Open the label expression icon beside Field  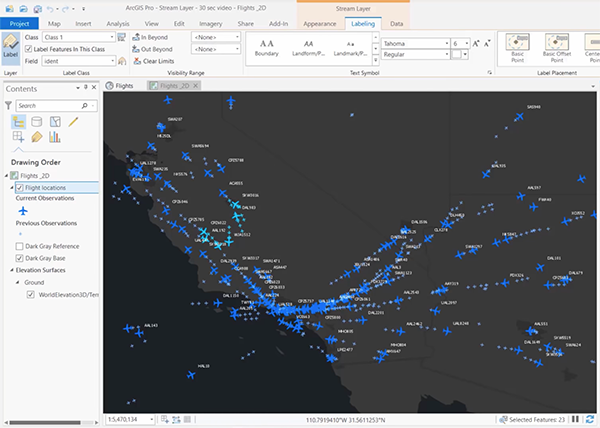(x=122, y=61)
